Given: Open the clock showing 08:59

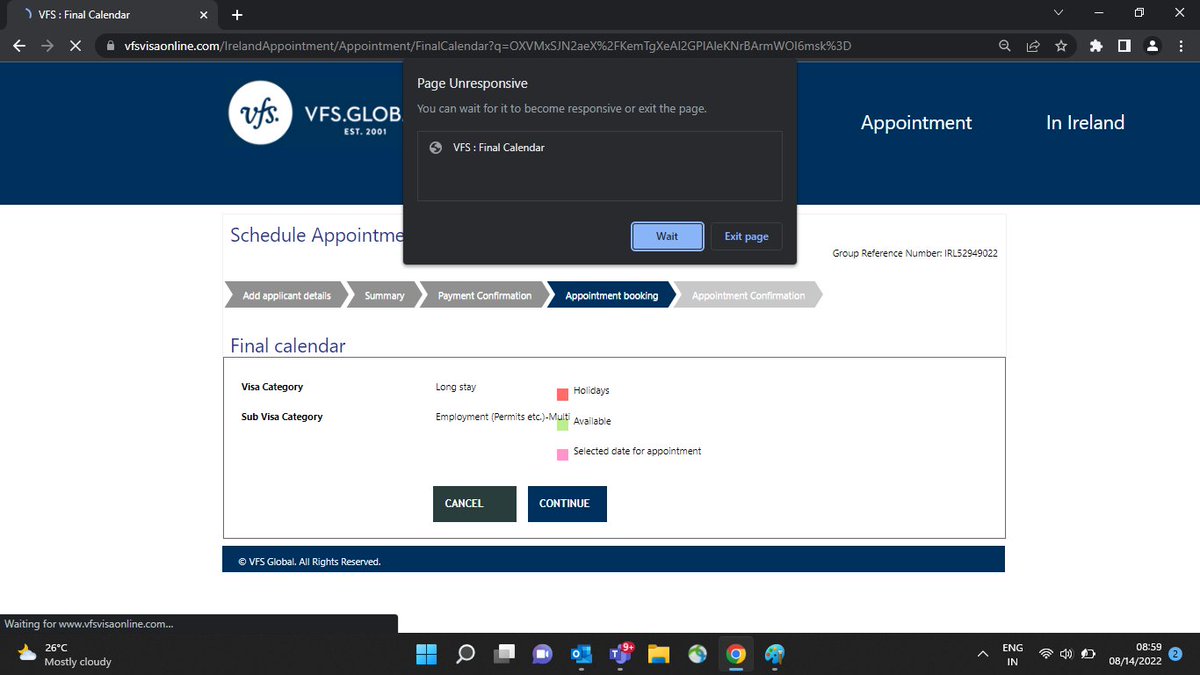Looking at the screenshot, I should click(x=1135, y=654).
